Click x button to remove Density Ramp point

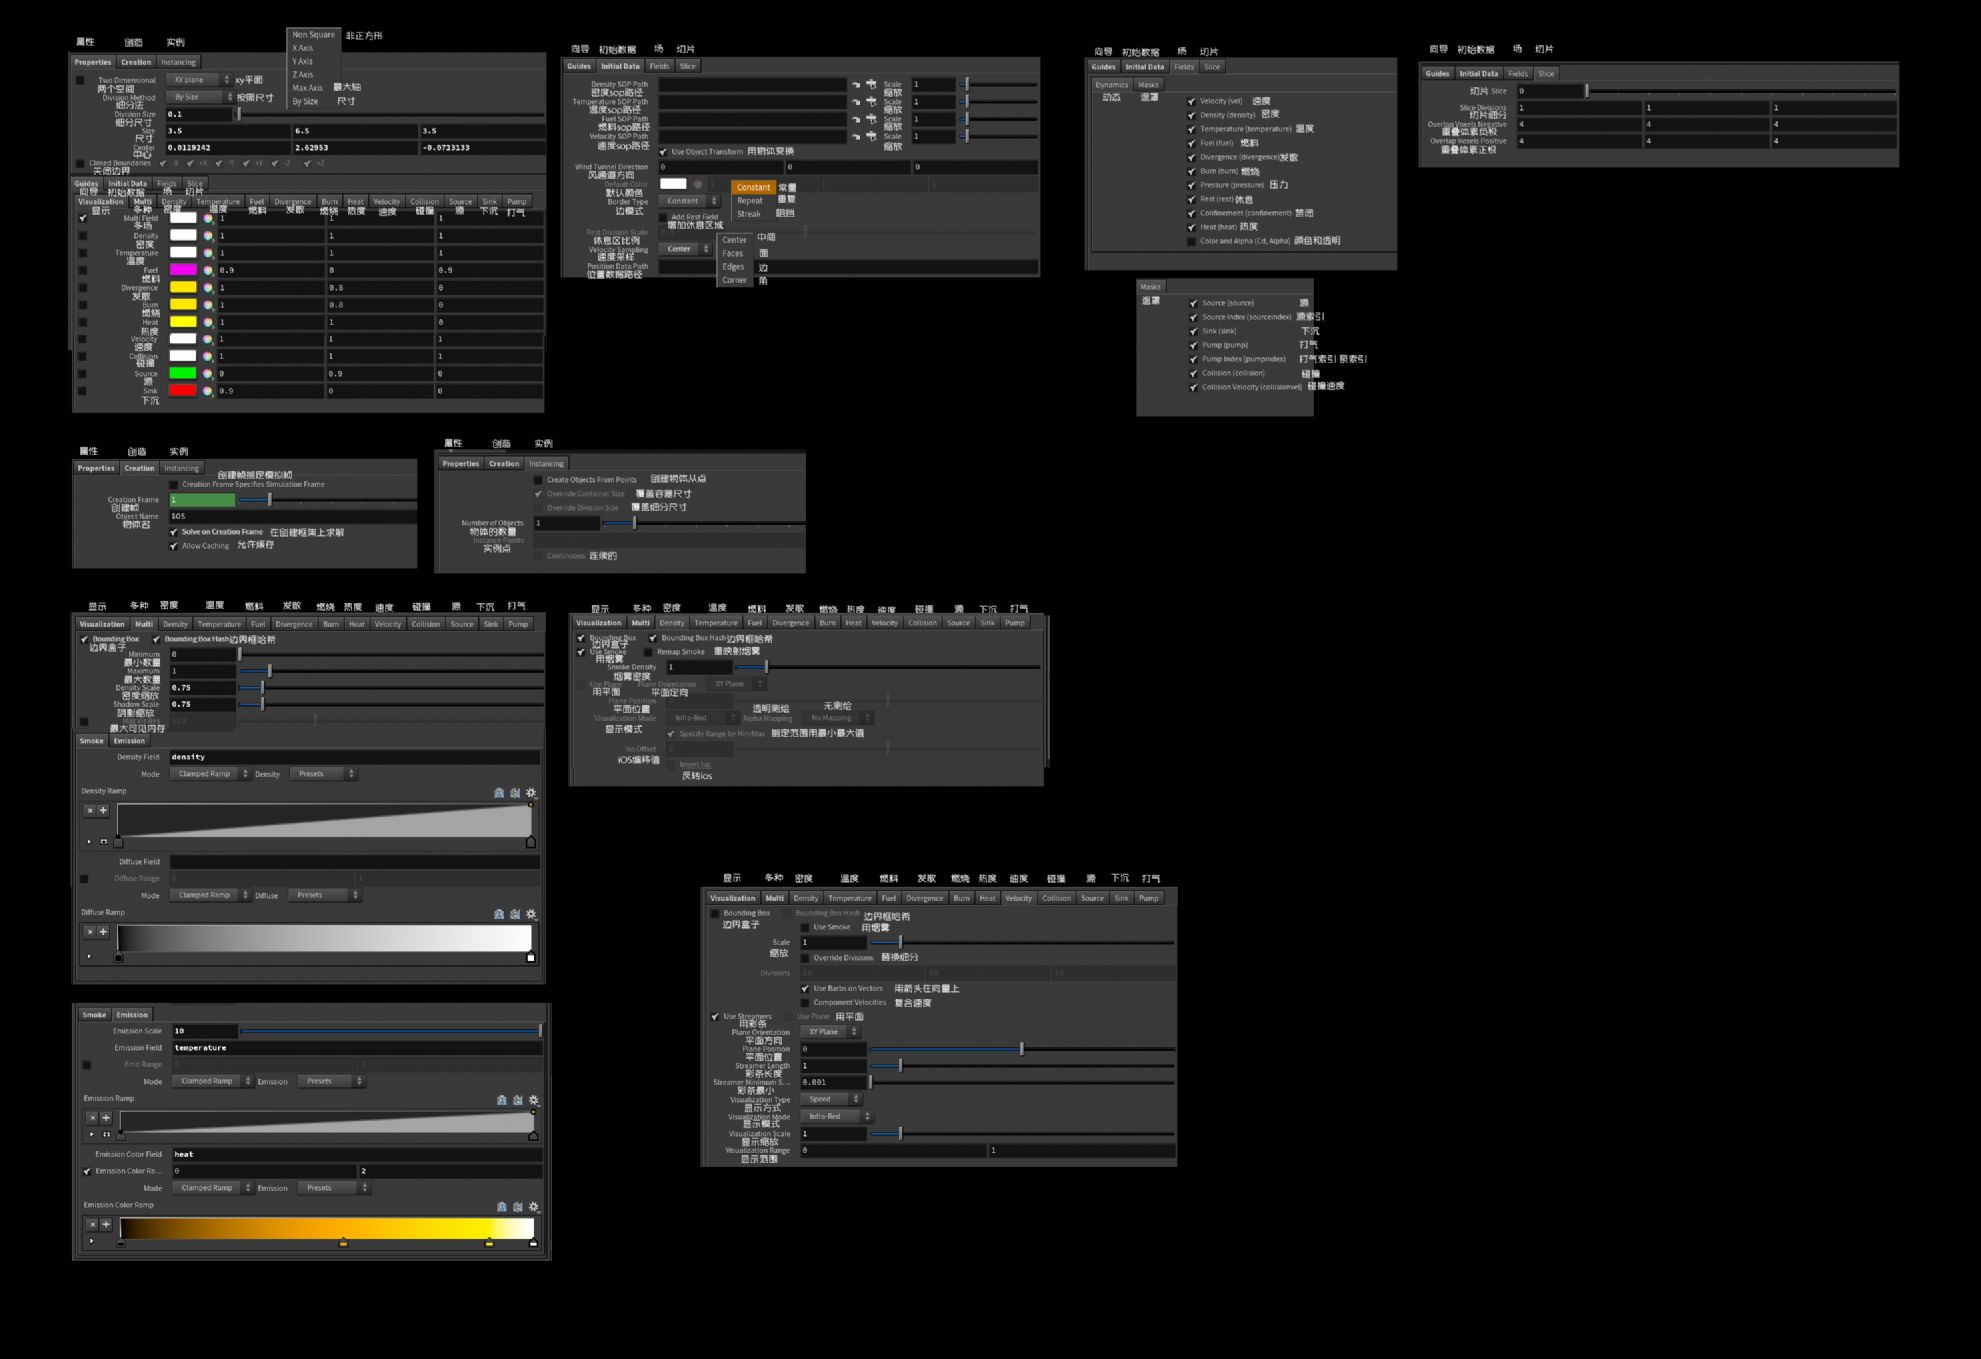[x=90, y=811]
